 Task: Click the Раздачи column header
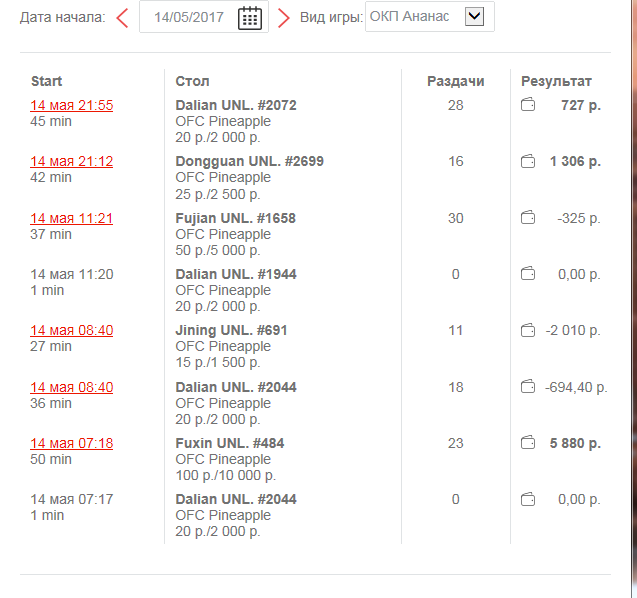(455, 81)
